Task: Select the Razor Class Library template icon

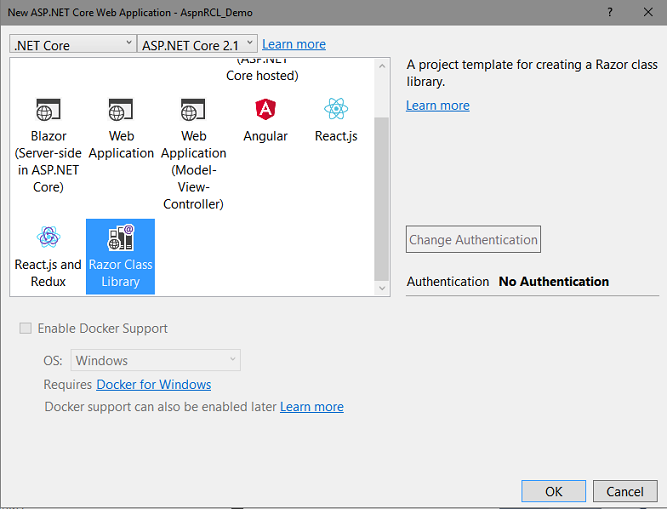Action: click(x=121, y=237)
